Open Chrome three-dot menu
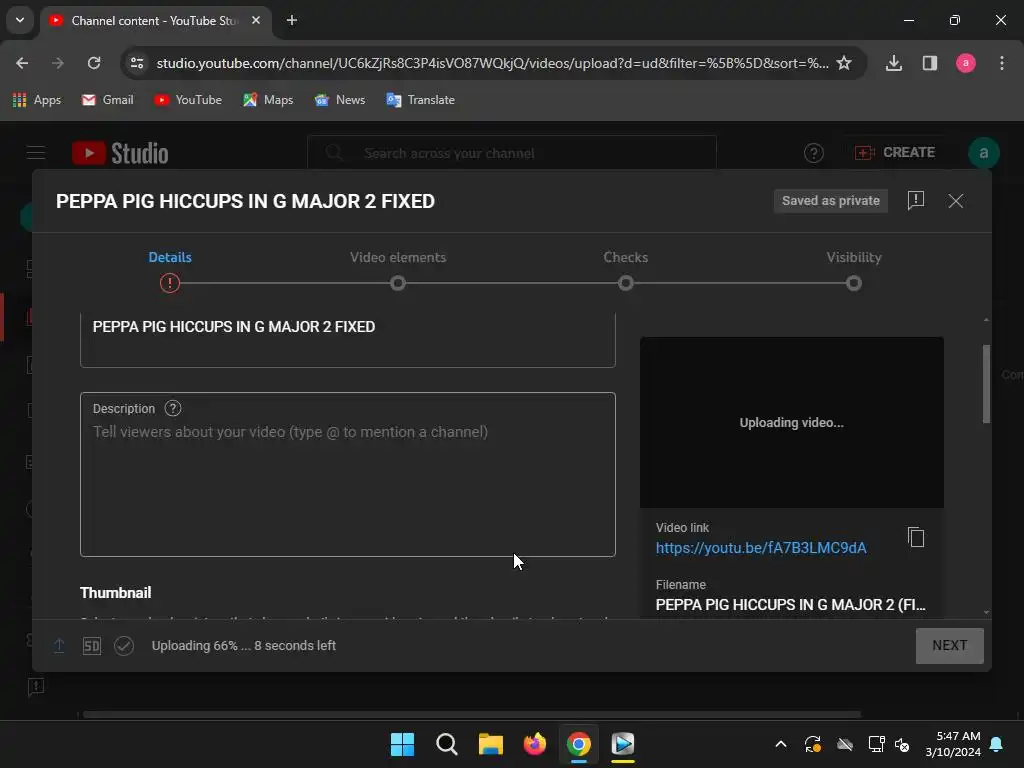This screenshot has width=1024, height=768. point(1002,63)
